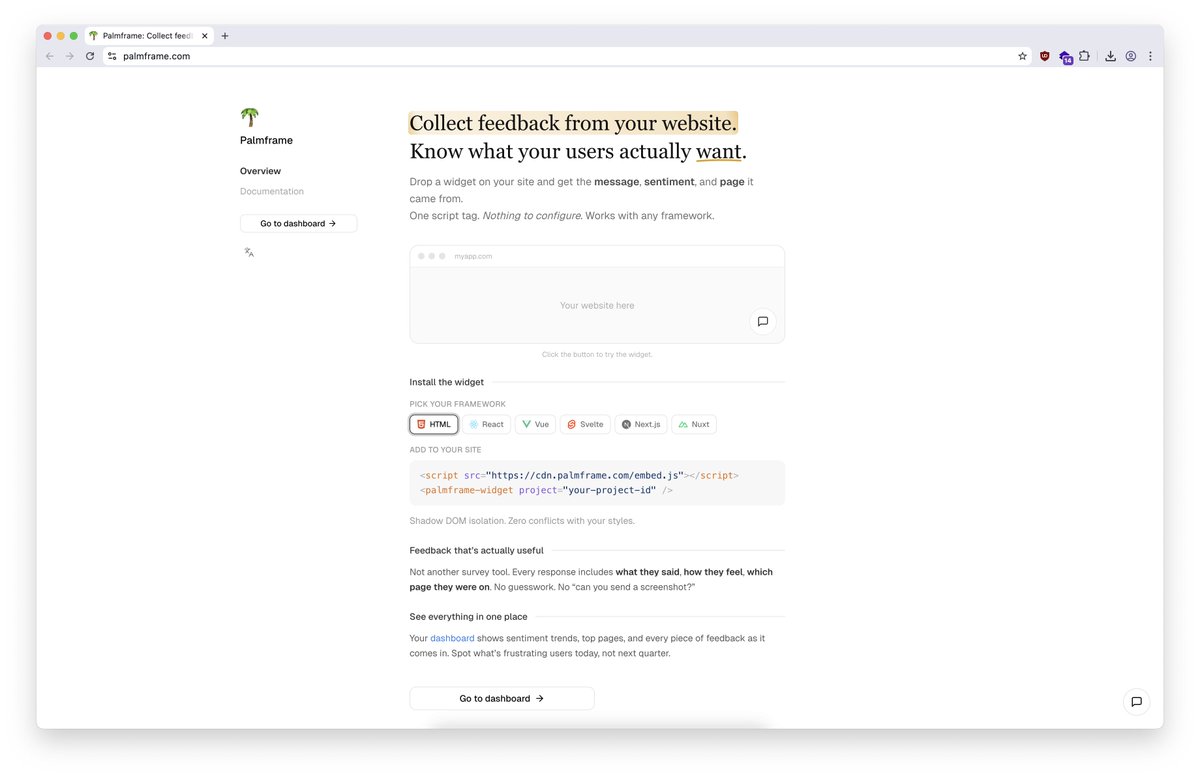This screenshot has height=777, width=1200.
Task: Open the Documentation sidebar item
Action: (272, 191)
